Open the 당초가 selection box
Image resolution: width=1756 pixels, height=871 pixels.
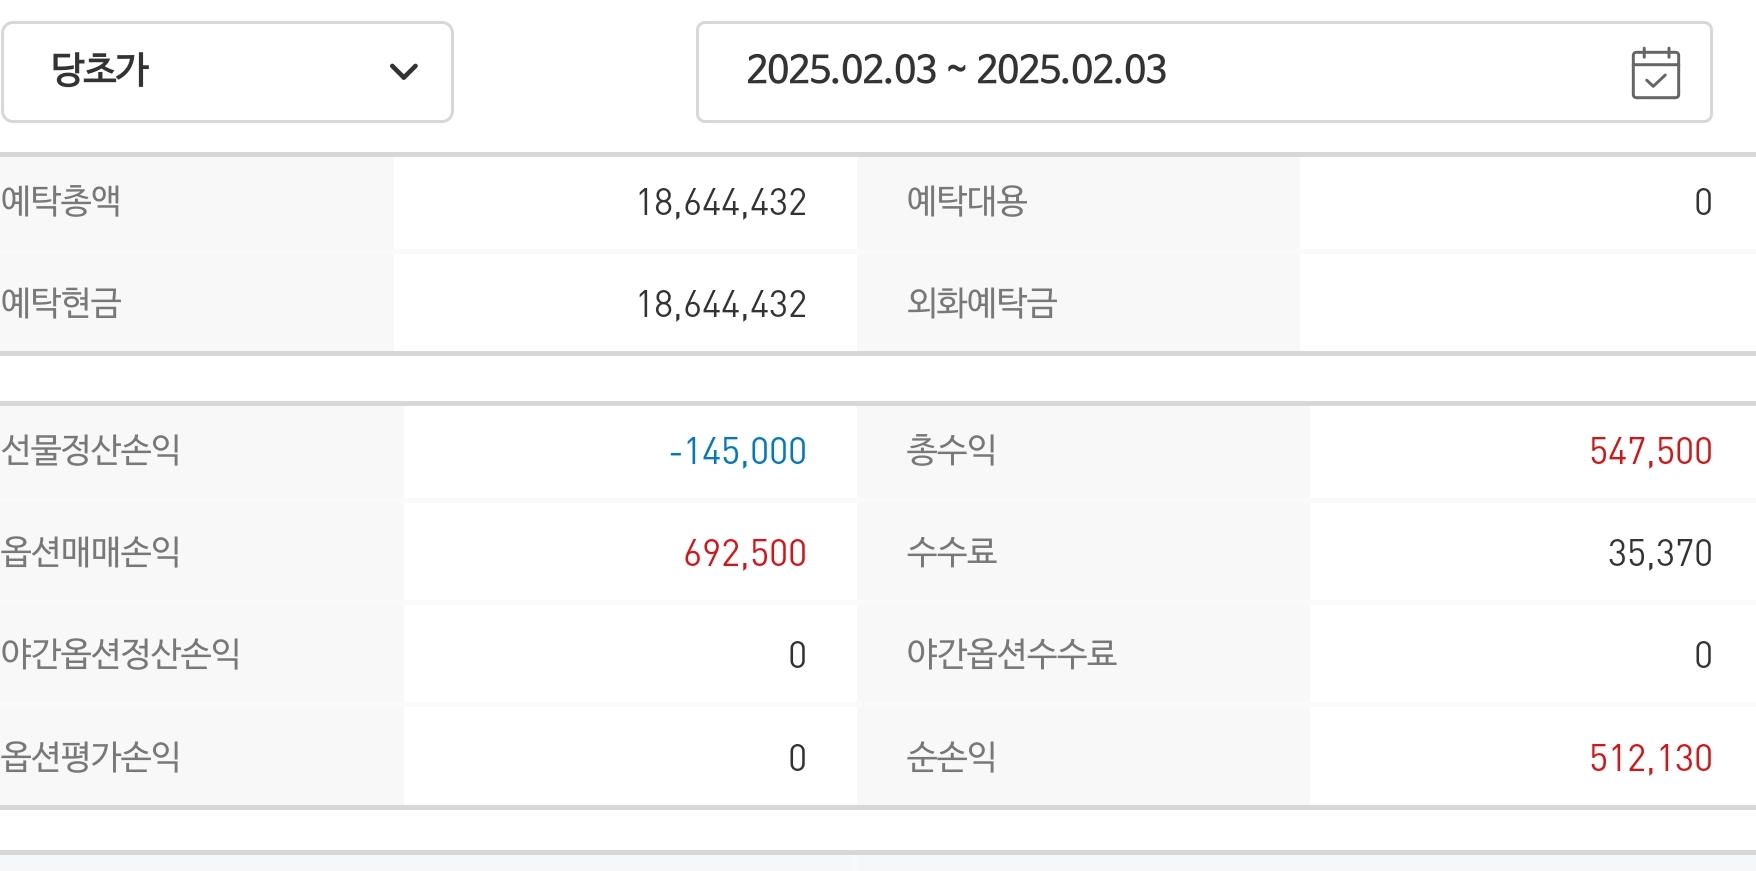pyautogui.click(x=227, y=72)
